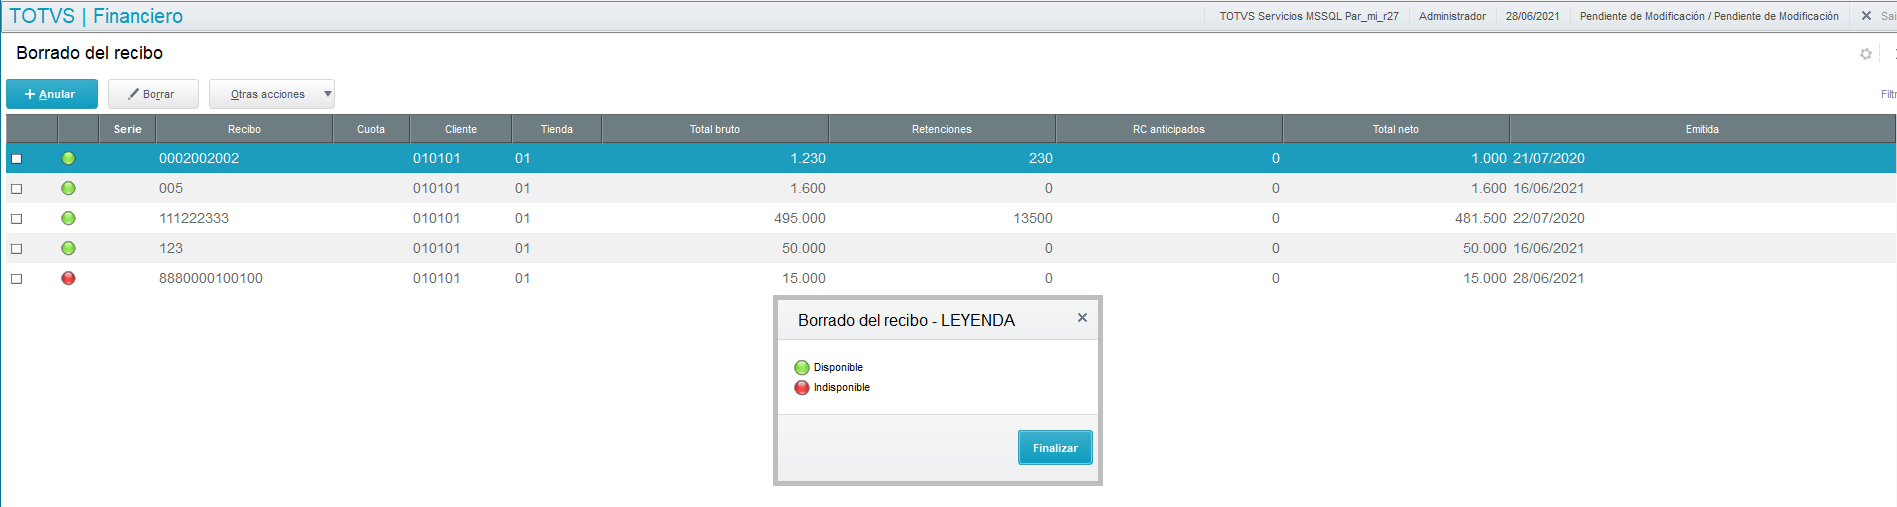Click total bruto value 15.000
Screen dimensions: 1897x507
(x=804, y=278)
